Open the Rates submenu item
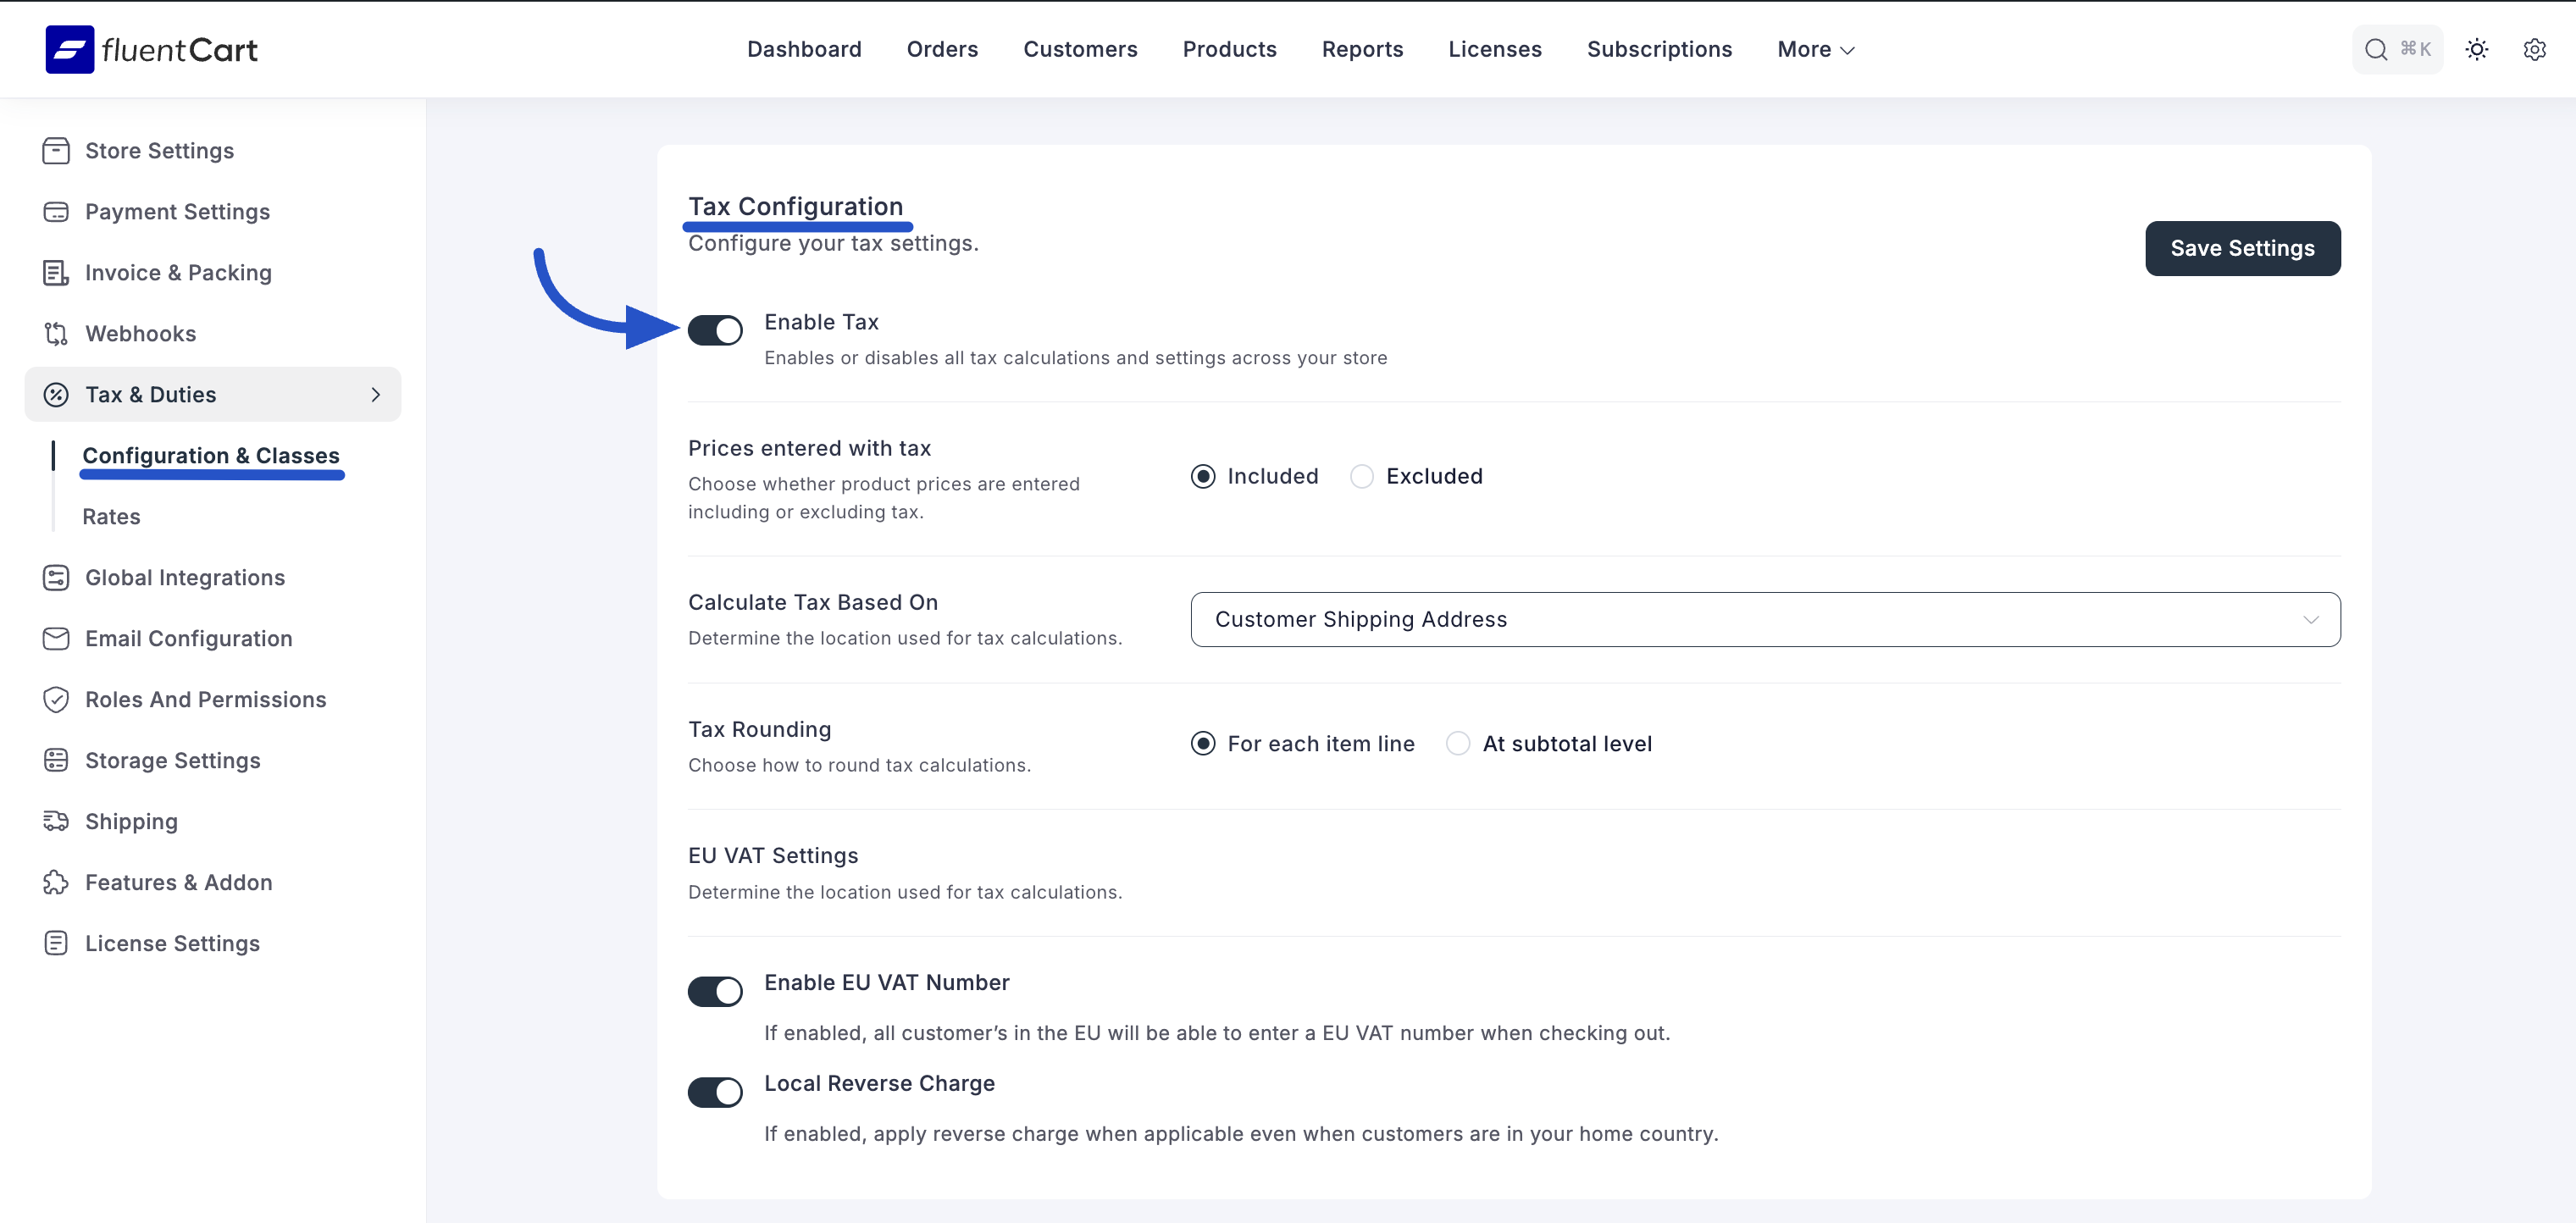The width and height of the screenshot is (2576, 1223). click(111, 517)
